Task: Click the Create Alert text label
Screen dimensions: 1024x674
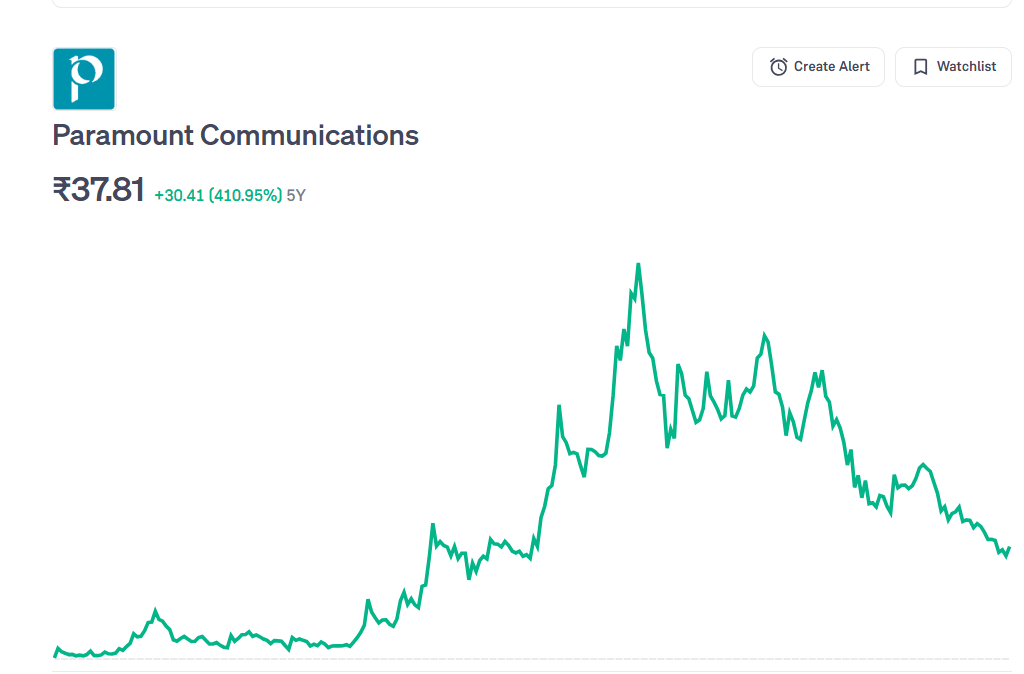Action: point(831,67)
